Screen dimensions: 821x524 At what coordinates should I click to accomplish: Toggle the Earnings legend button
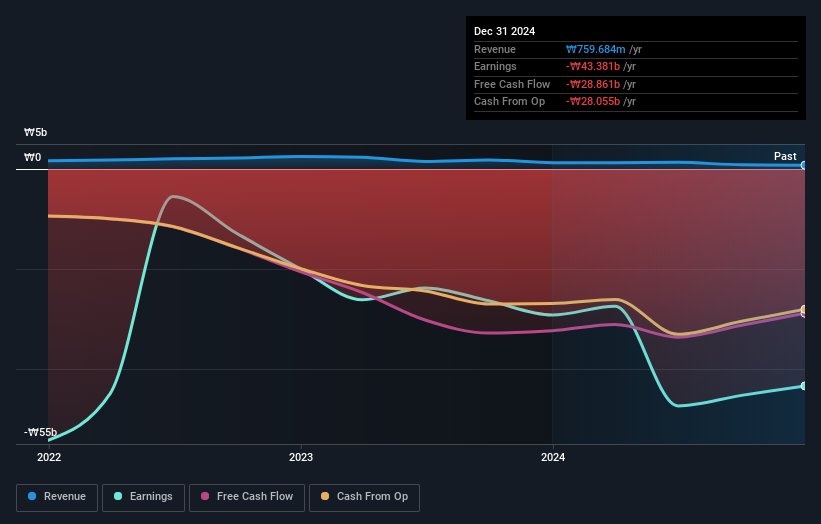[143, 497]
